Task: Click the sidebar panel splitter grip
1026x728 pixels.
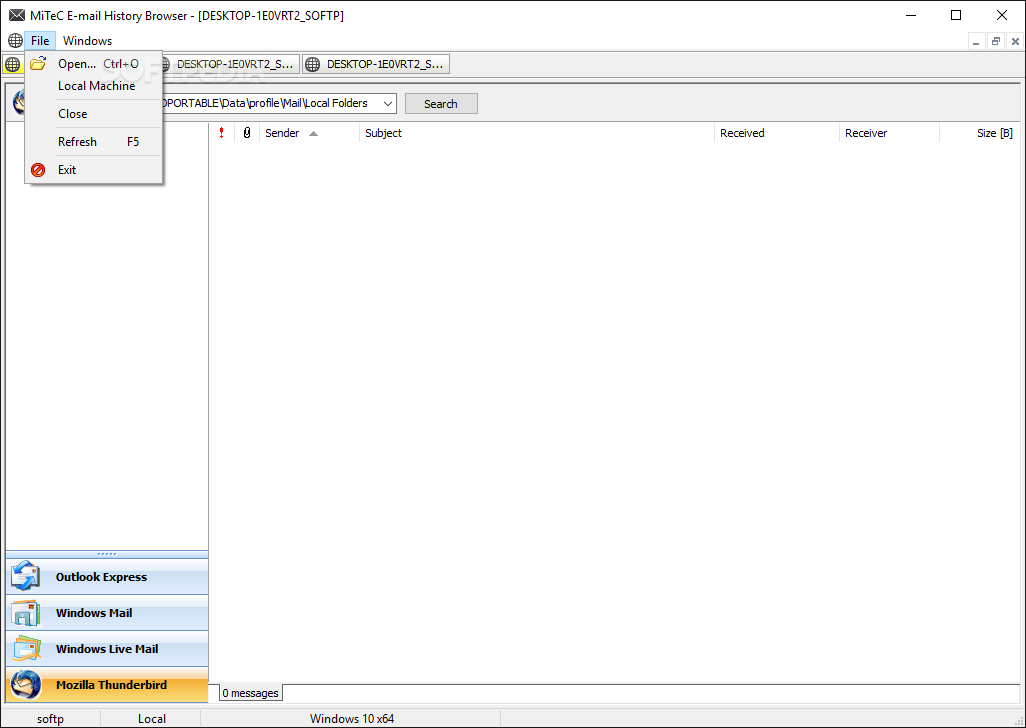Action: (x=107, y=554)
